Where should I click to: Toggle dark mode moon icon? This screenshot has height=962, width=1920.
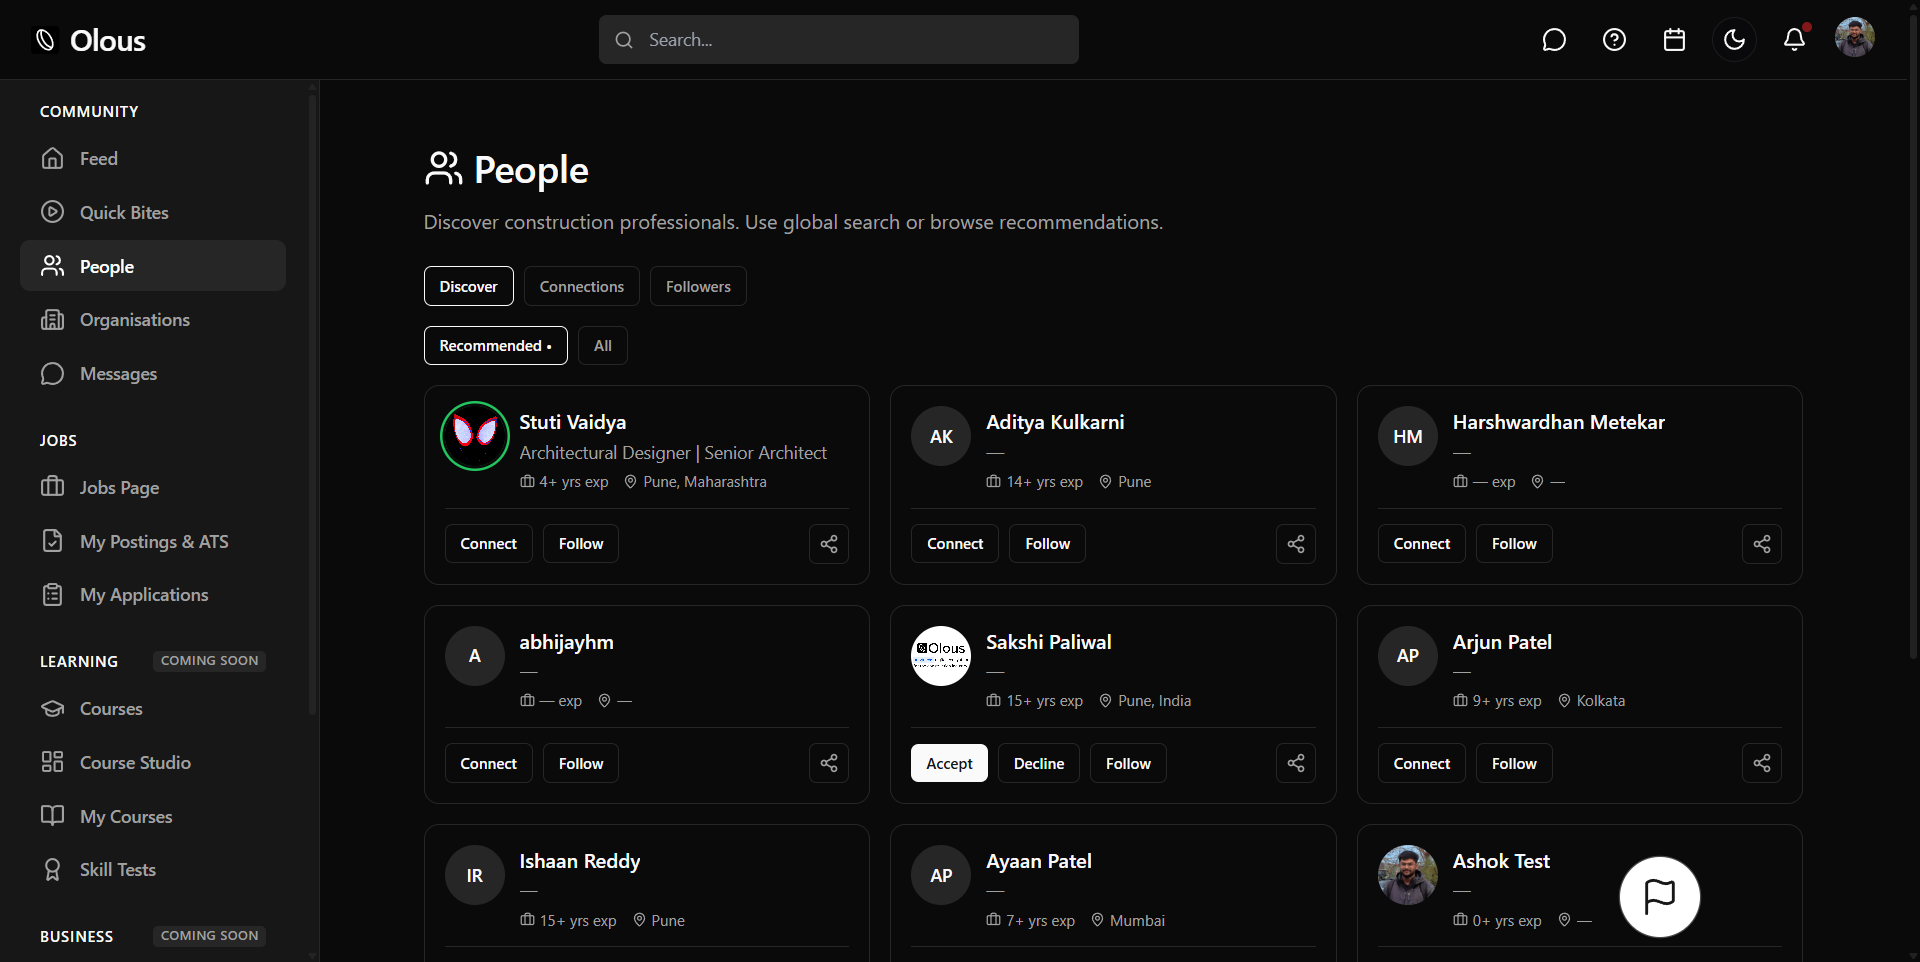(1734, 40)
